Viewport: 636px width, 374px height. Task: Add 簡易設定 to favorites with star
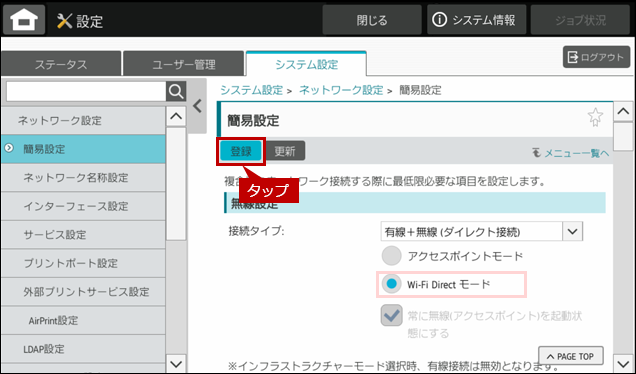595,117
